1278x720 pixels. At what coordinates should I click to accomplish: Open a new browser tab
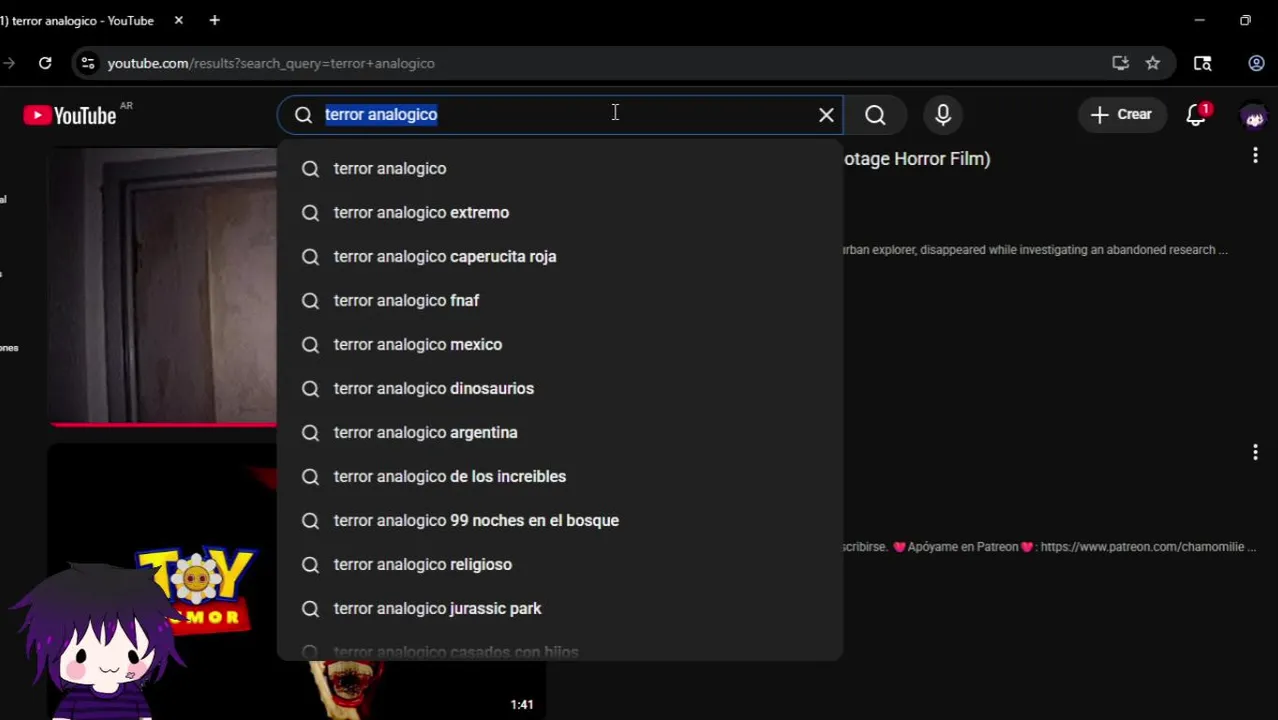coord(214,20)
